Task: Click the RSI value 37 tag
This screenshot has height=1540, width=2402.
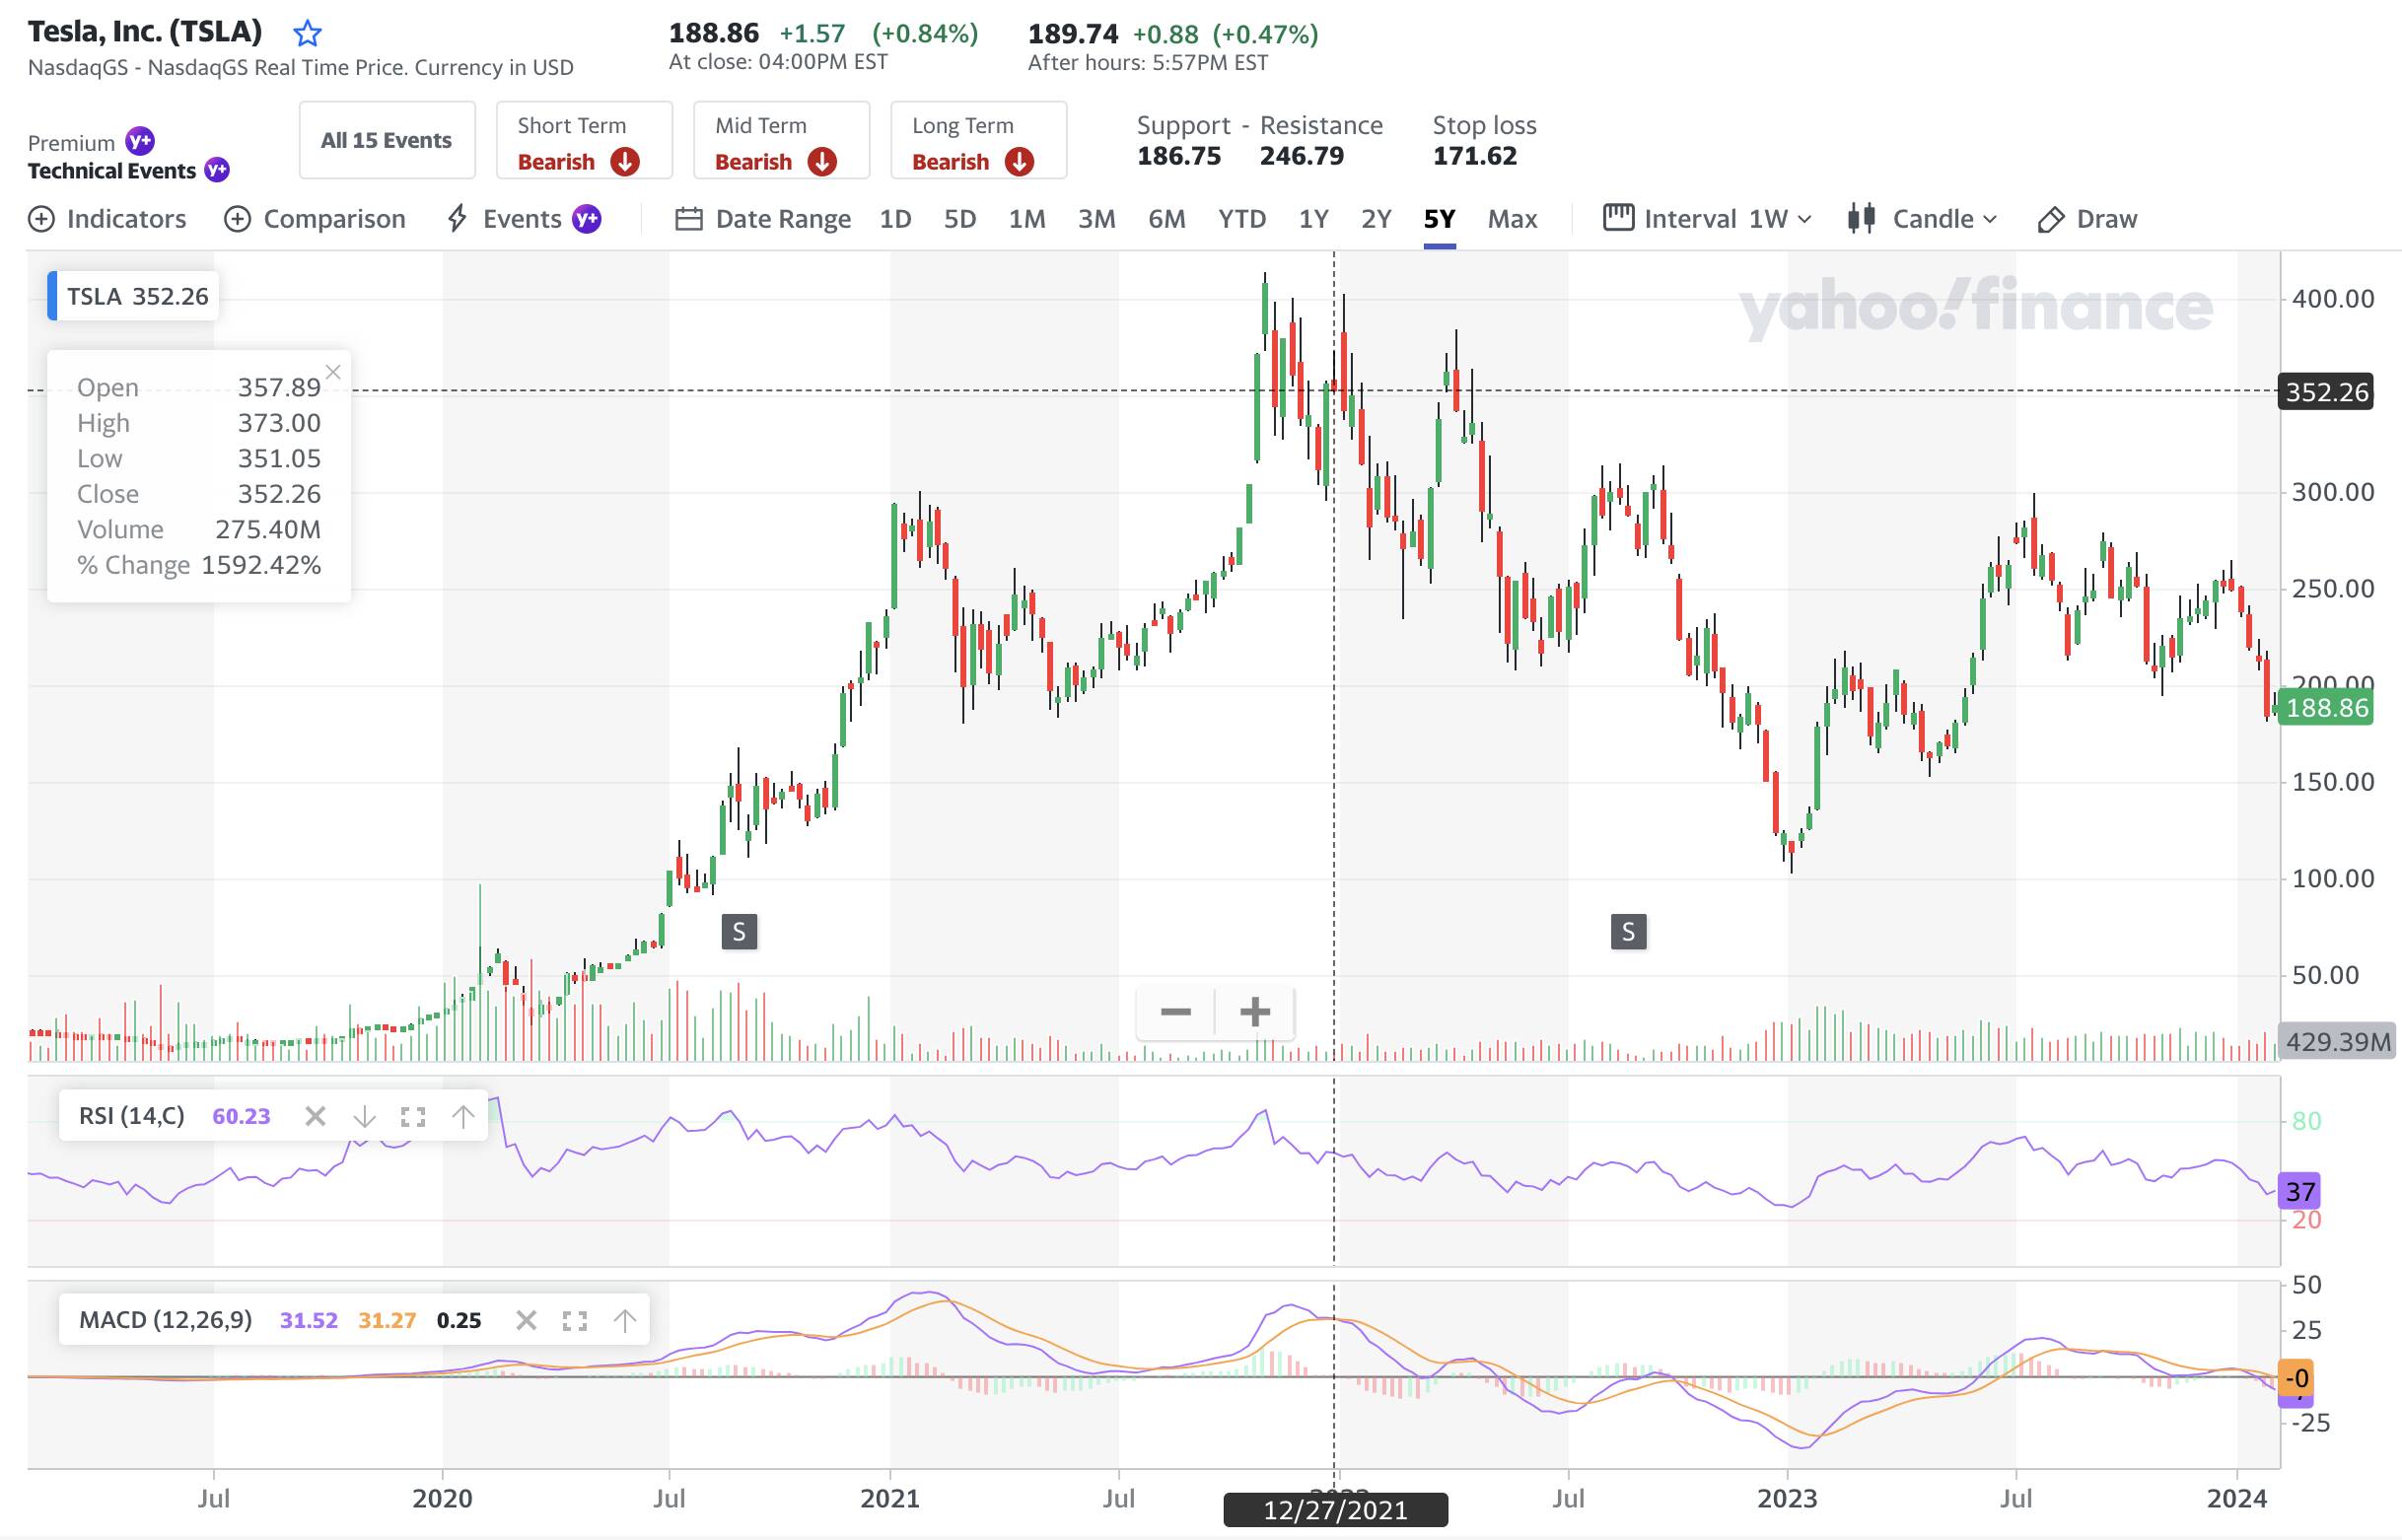Action: pyautogui.click(x=2299, y=1191)
